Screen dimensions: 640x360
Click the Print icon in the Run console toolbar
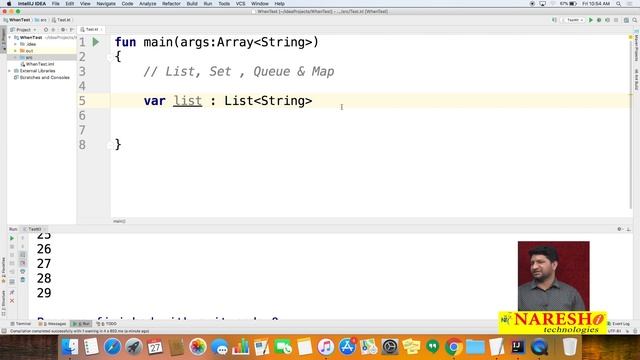[x=23, y=271]
